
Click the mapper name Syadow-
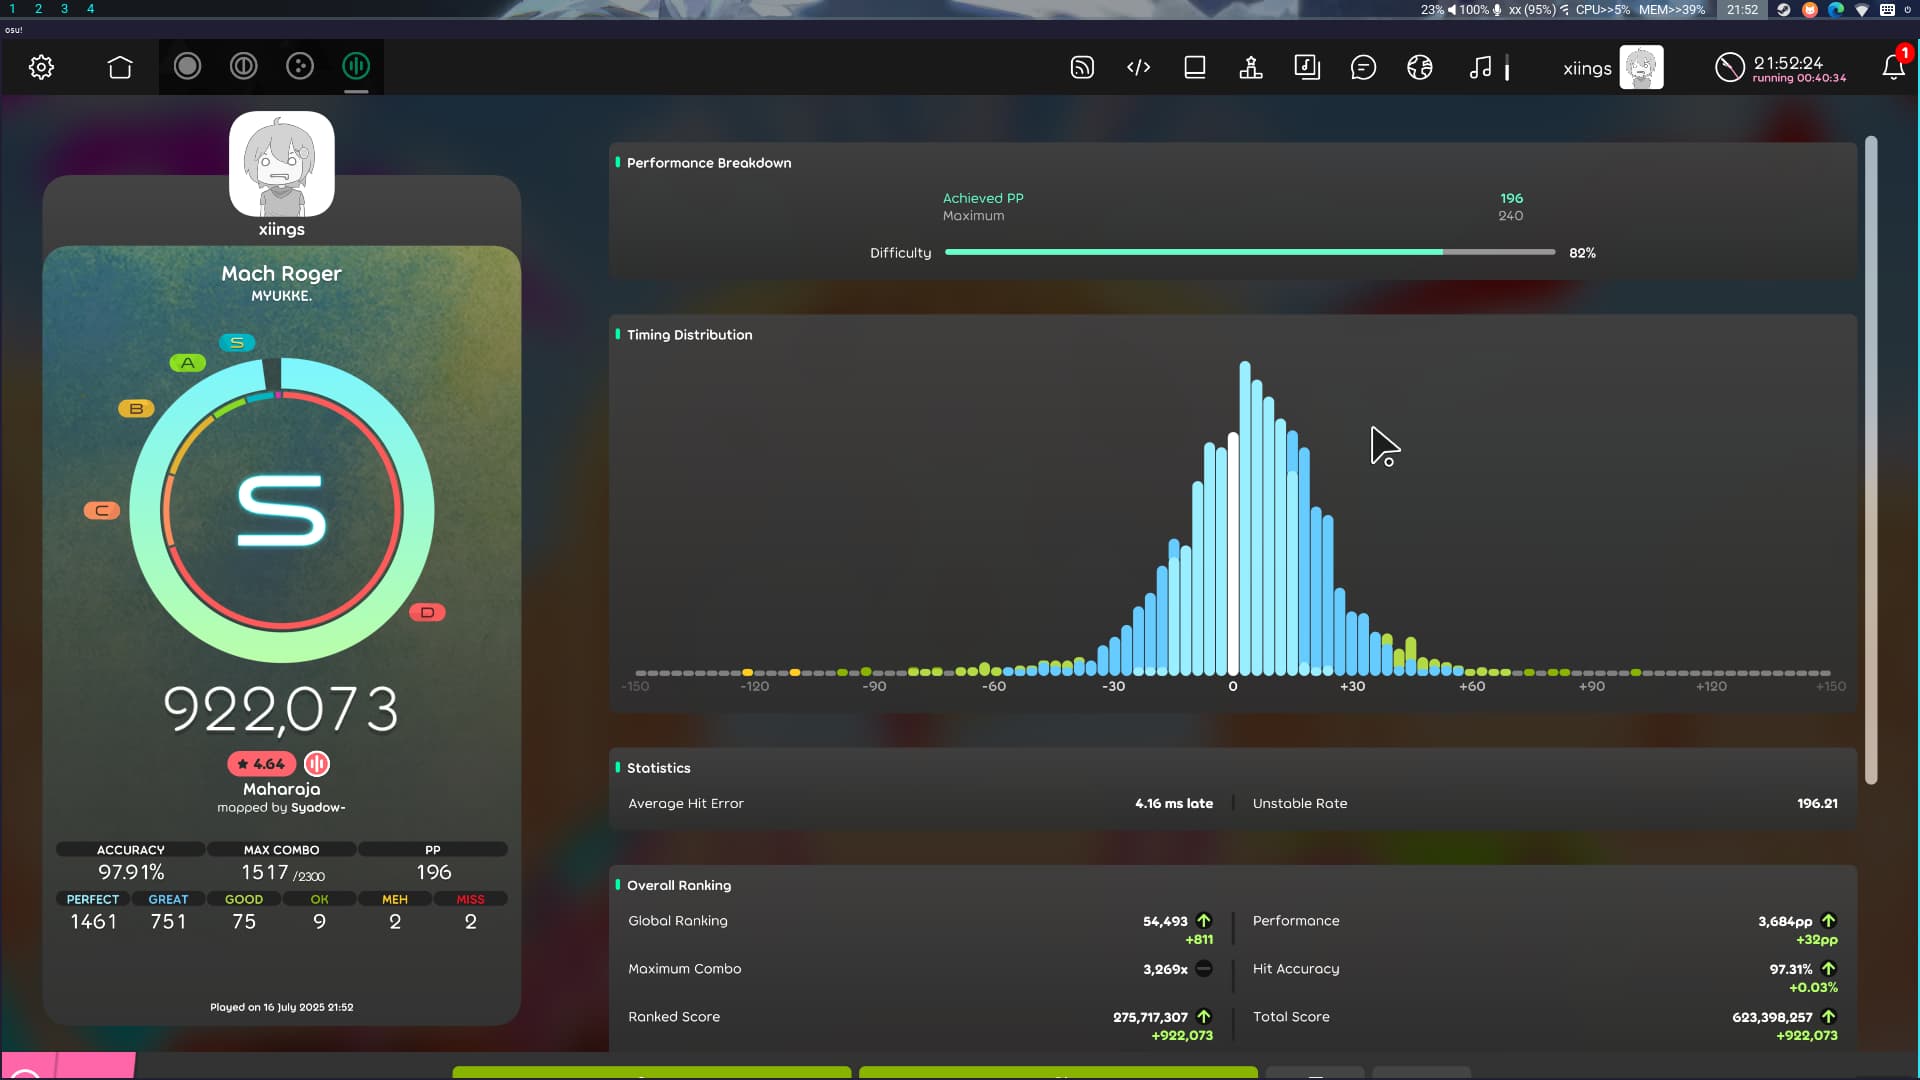tap(318, 808)
